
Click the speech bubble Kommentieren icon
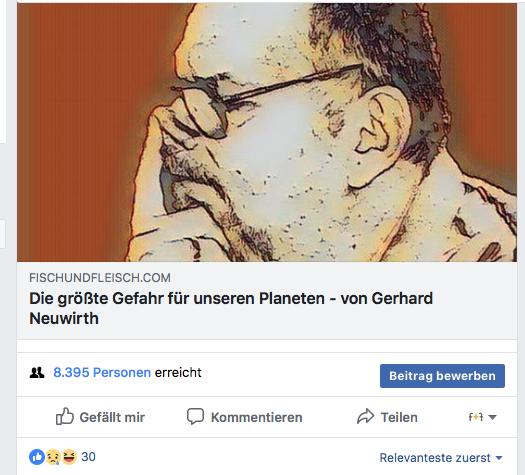click(195, 416)
